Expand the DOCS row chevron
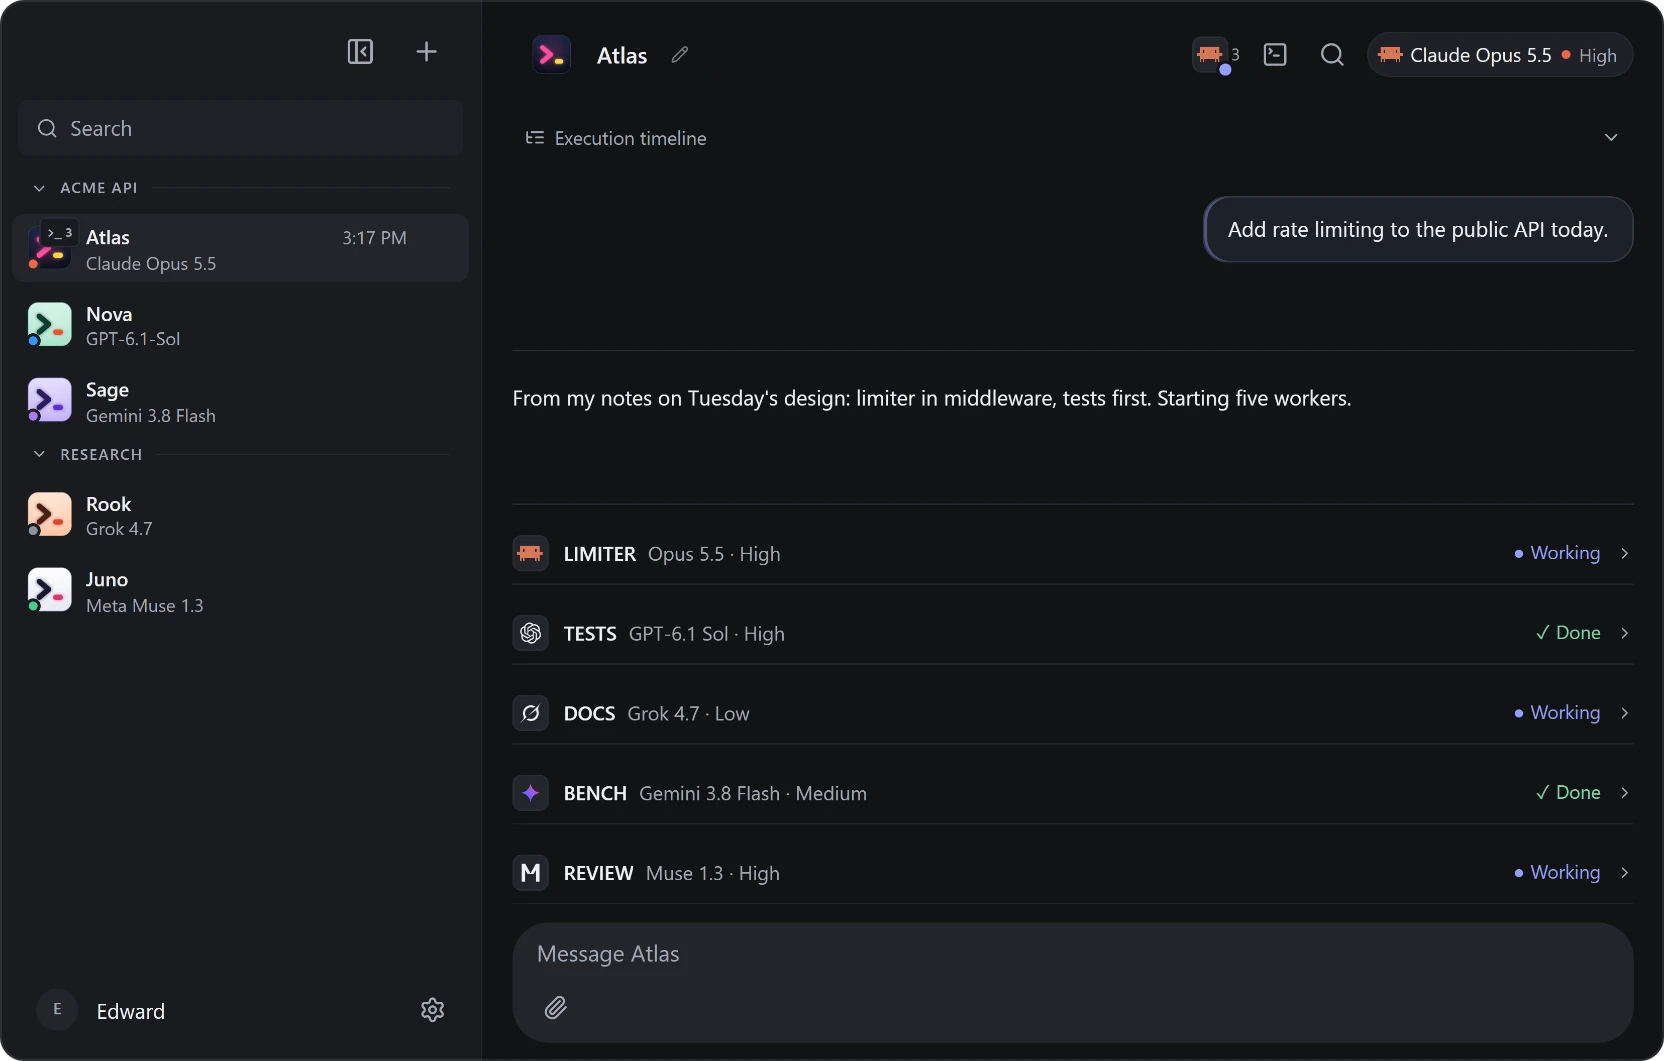 [x=1625, y=713]
